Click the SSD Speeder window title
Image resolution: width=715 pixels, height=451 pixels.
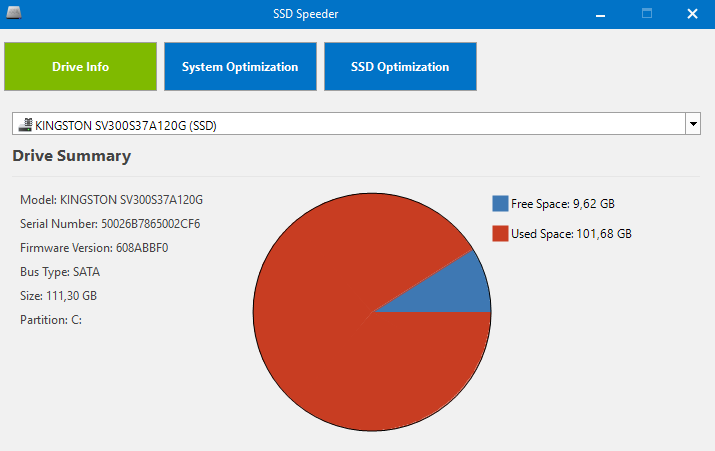[x=306, y=14]
